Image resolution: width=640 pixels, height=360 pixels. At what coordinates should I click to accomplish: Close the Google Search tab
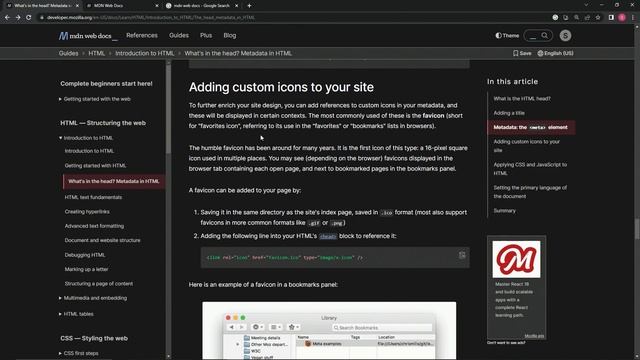pos(236,6)
